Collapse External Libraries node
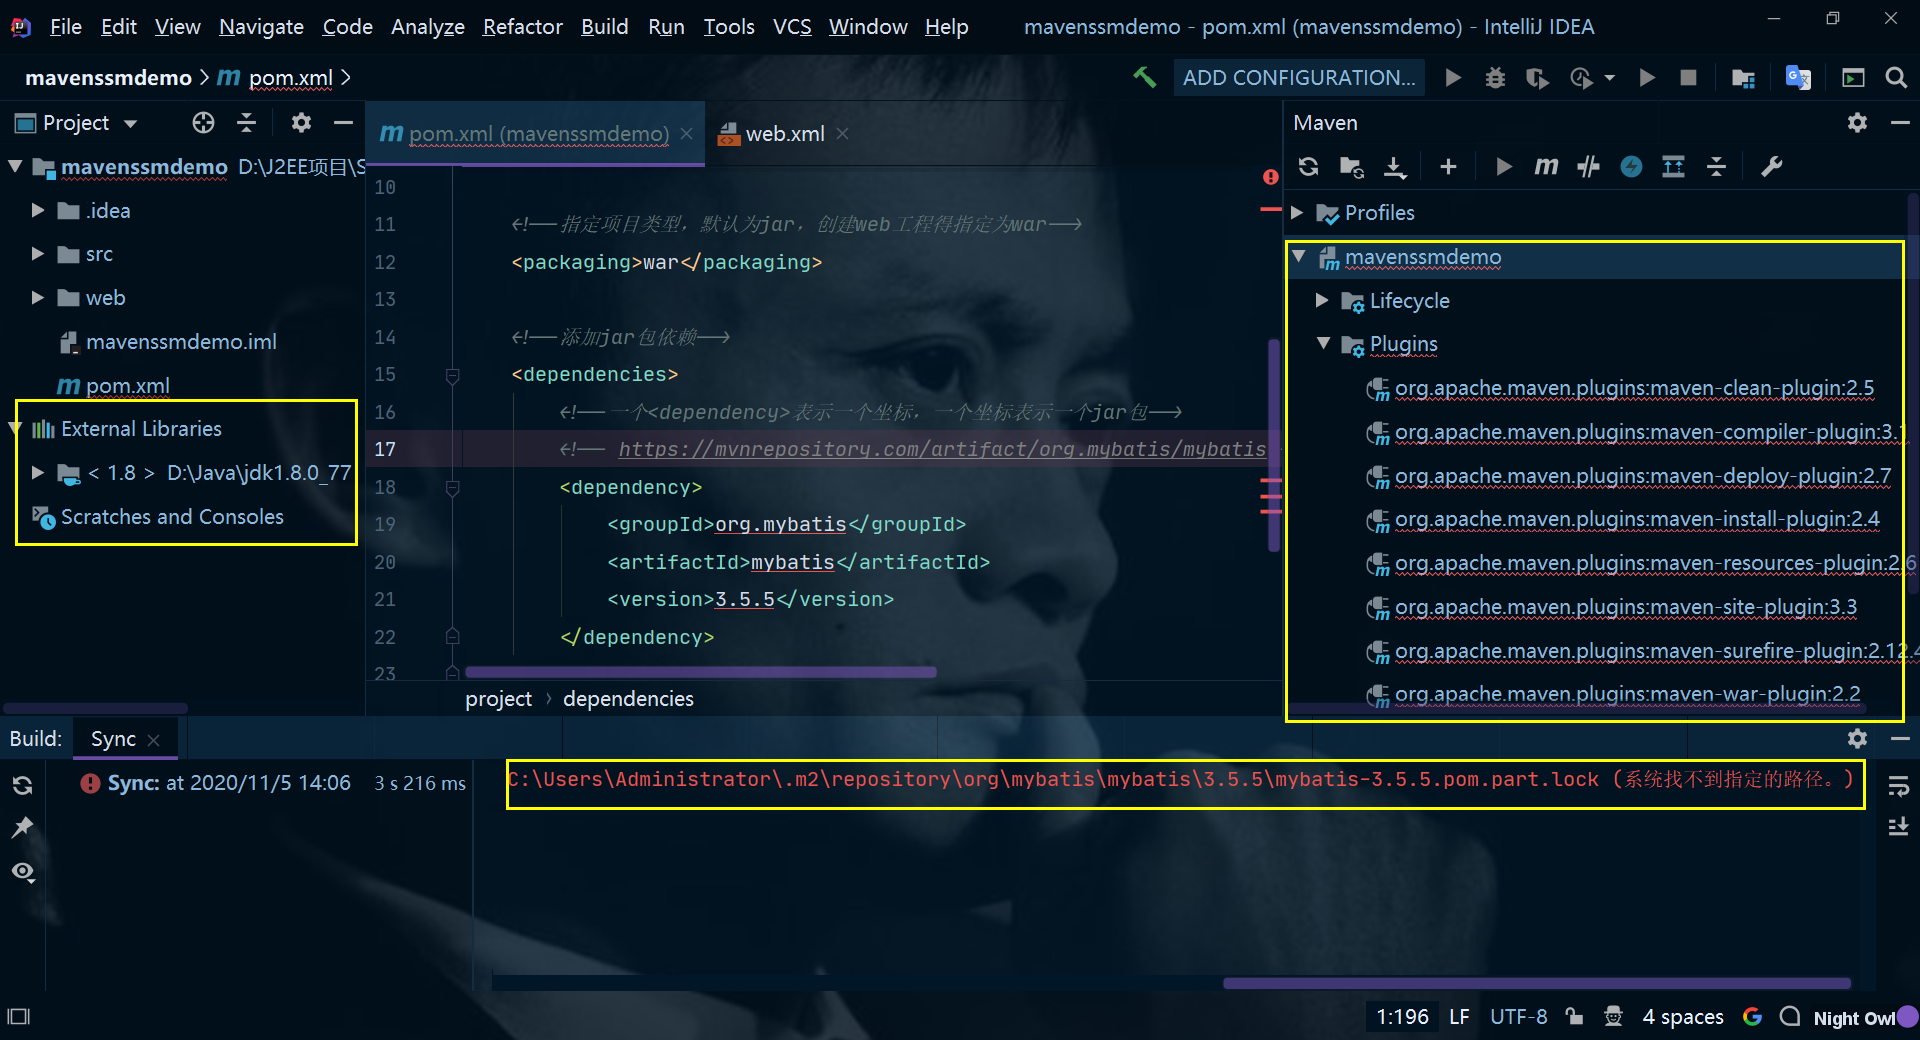 (x=15, y=429)
